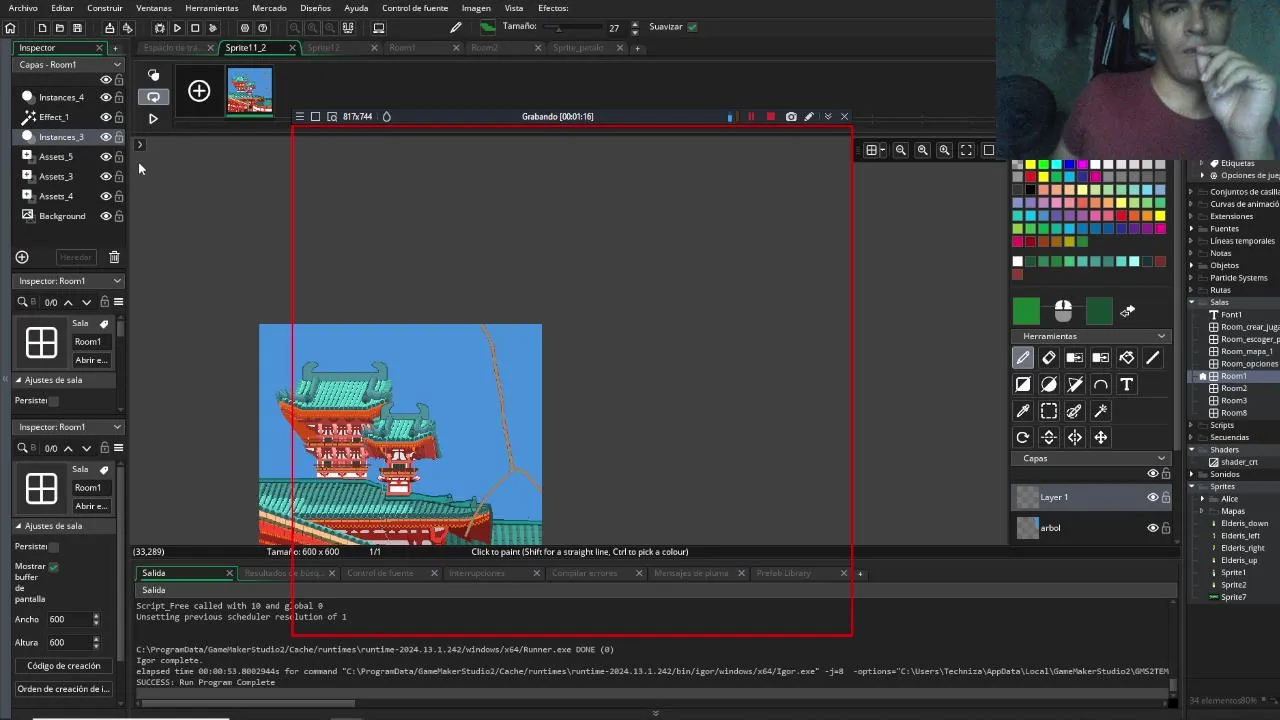Image resolution: width=1280 pixels, height=720 pixels.
Task: Click the Debug bug icon in toolbar
Action: pos(159,28)
